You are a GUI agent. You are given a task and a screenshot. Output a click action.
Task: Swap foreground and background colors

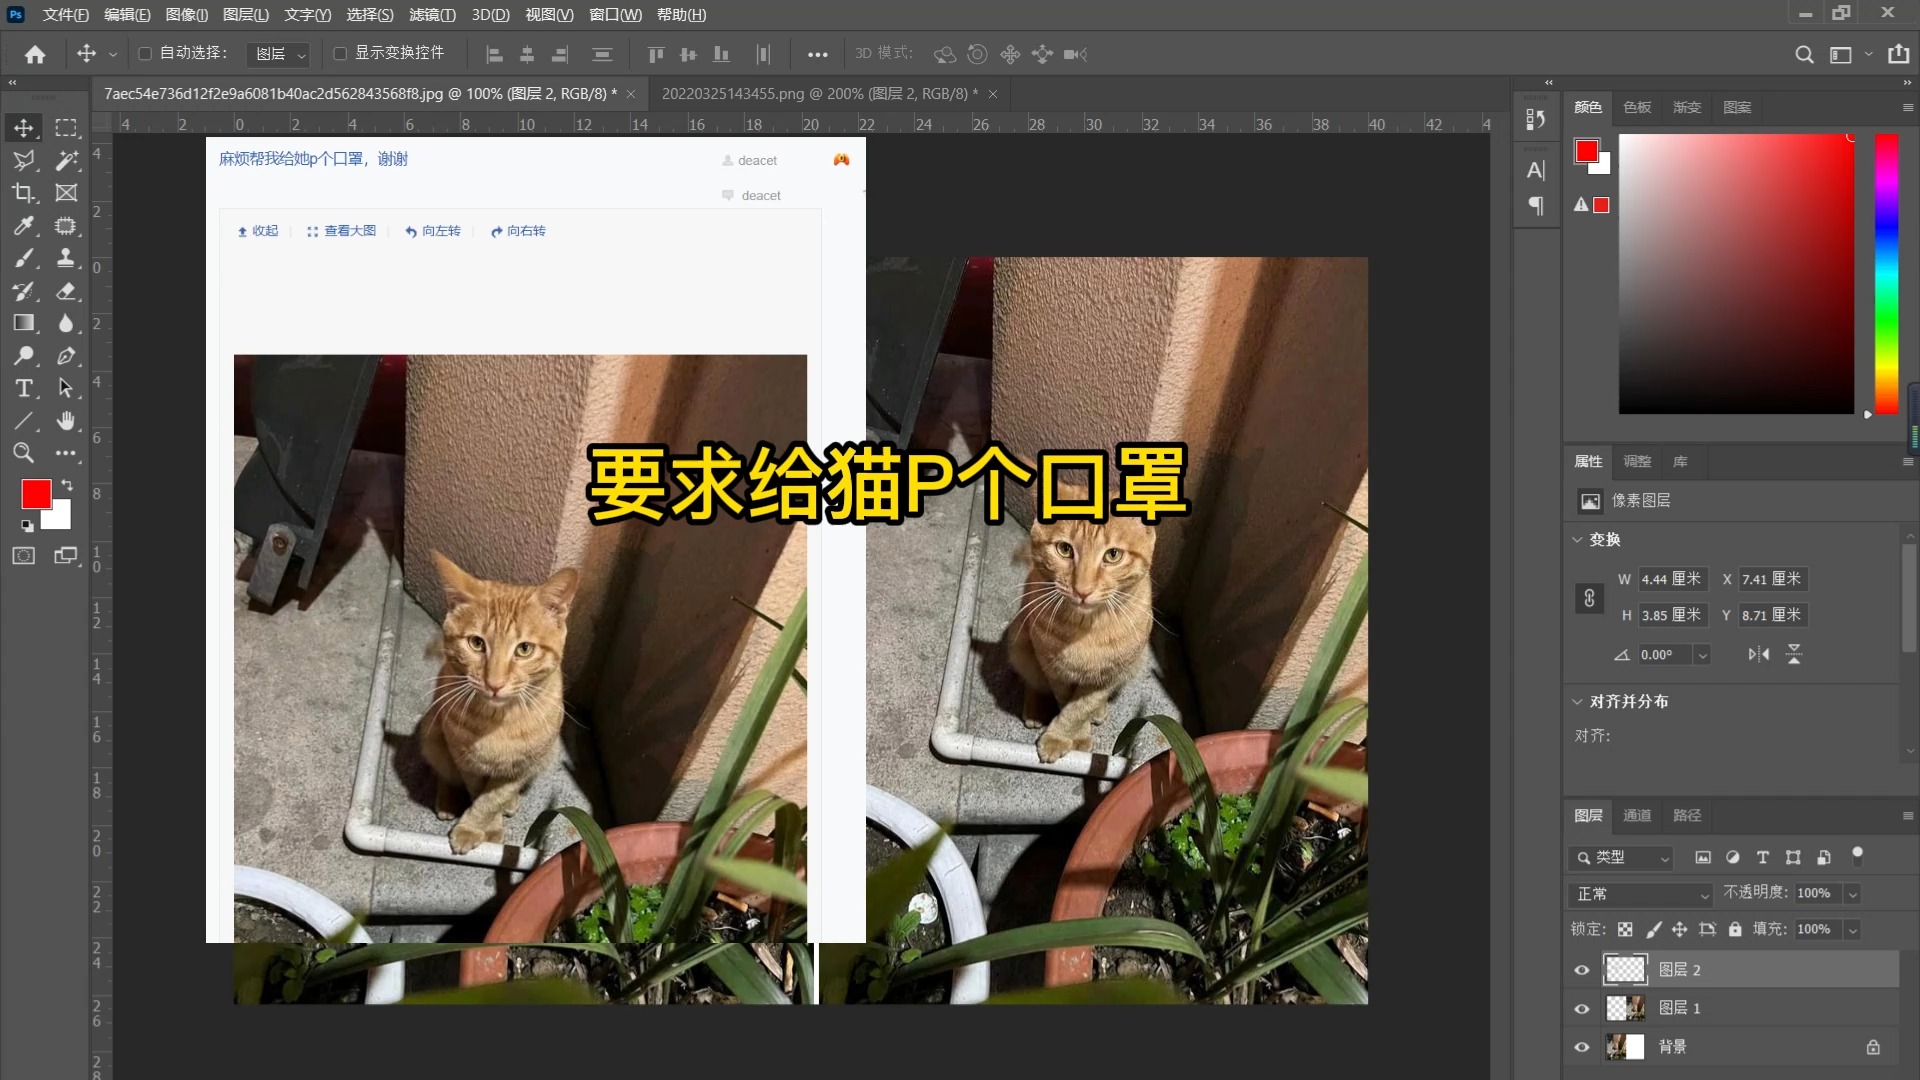coord(67,485)
